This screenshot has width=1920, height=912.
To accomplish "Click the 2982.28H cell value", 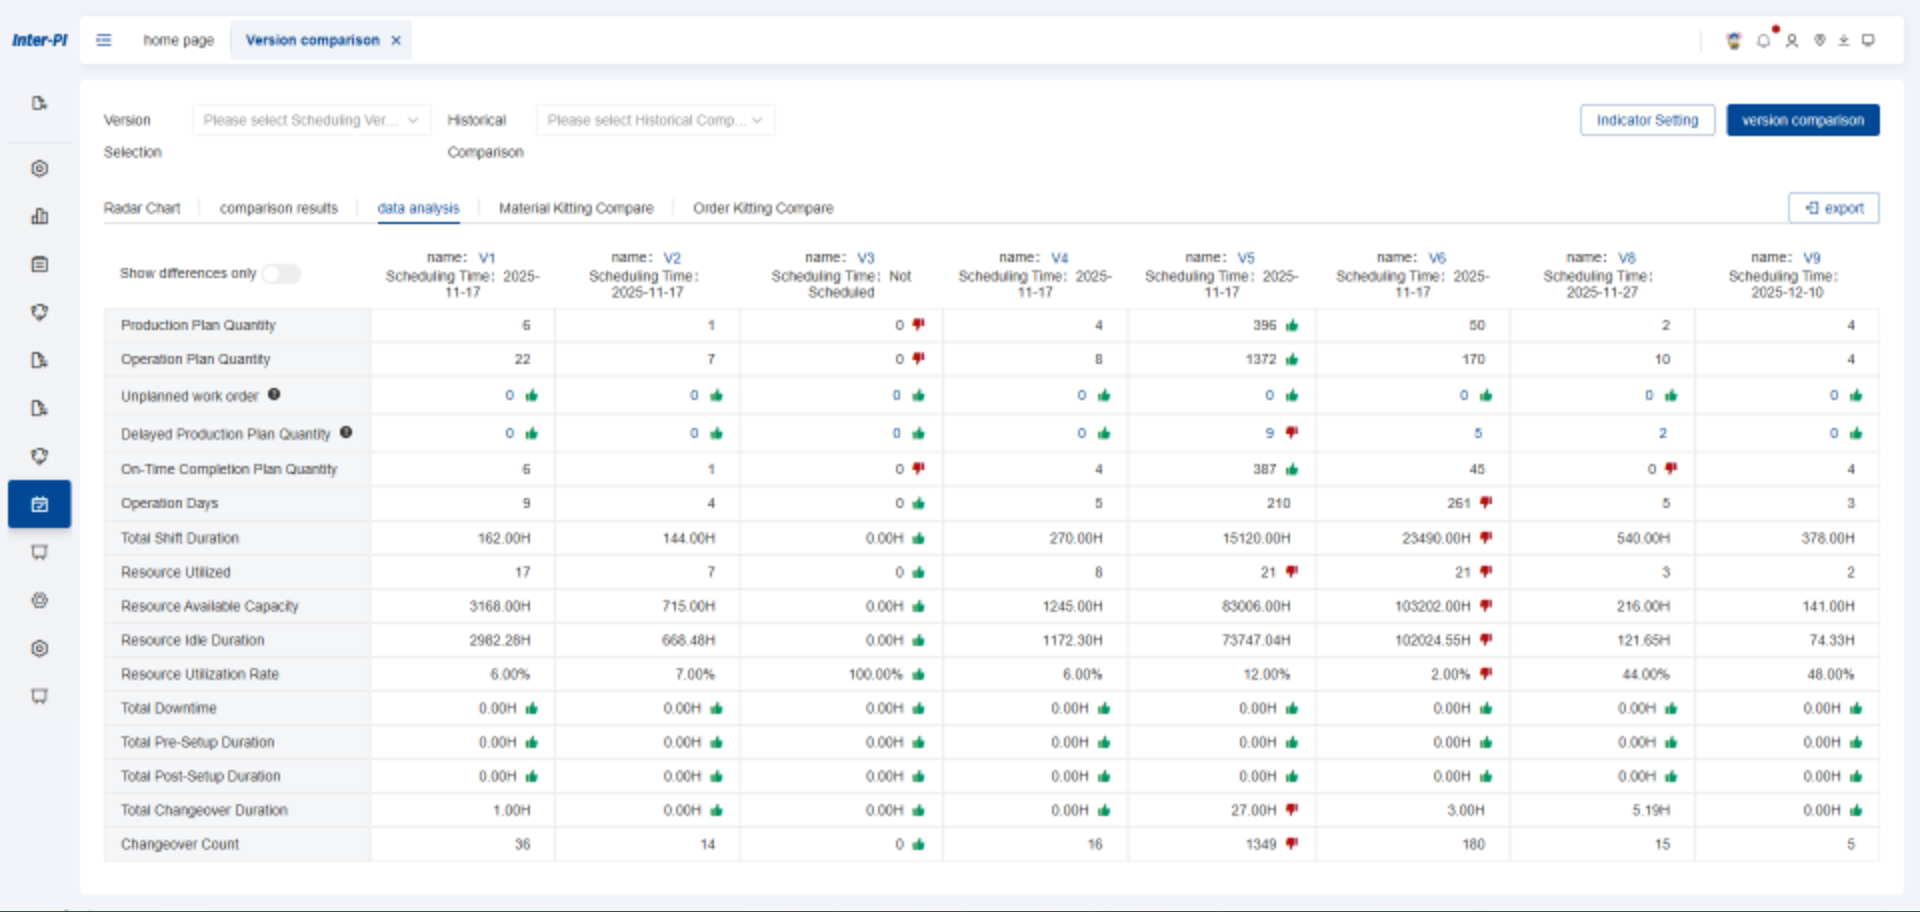I will click(x=500, y=640).
